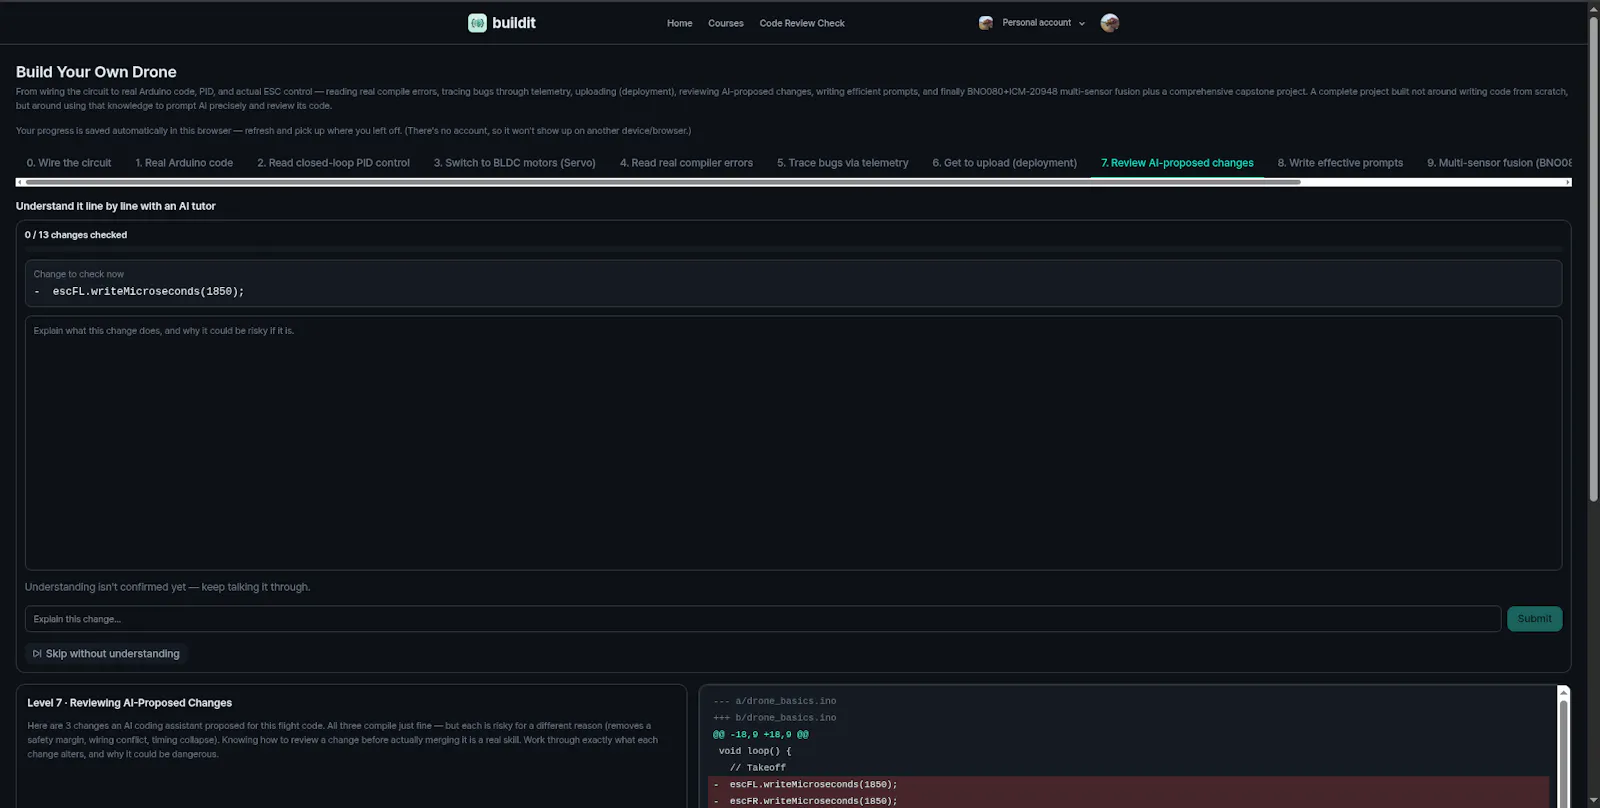This screenshot has height=808, width=1600.
Task: Click the "--- a/drone_basics.ino" diff line
Action: [775, 701]
